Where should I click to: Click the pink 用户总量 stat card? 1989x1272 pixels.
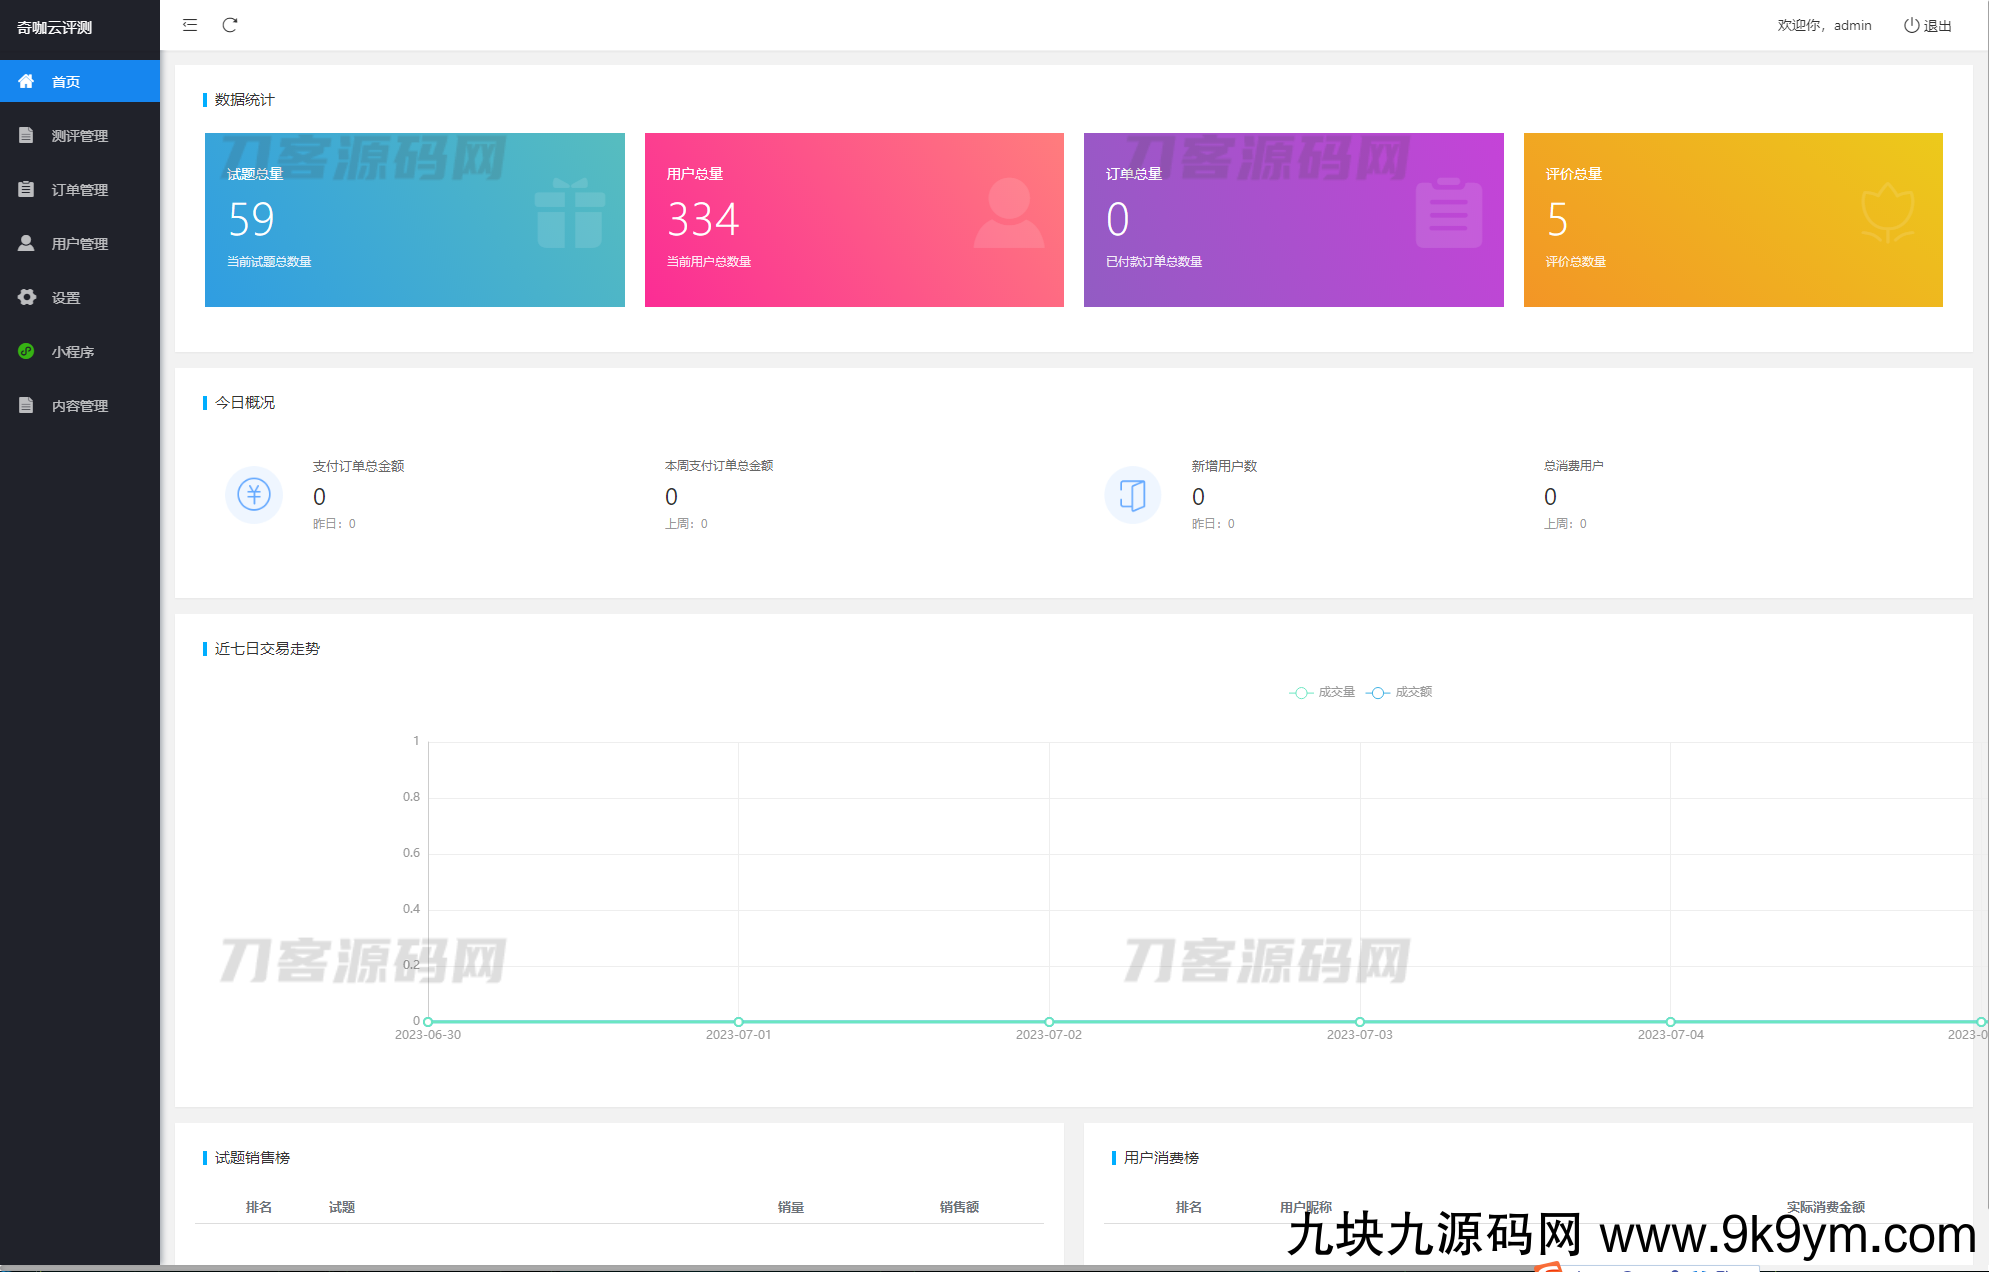pyautogui.click(x=854, y=220)
